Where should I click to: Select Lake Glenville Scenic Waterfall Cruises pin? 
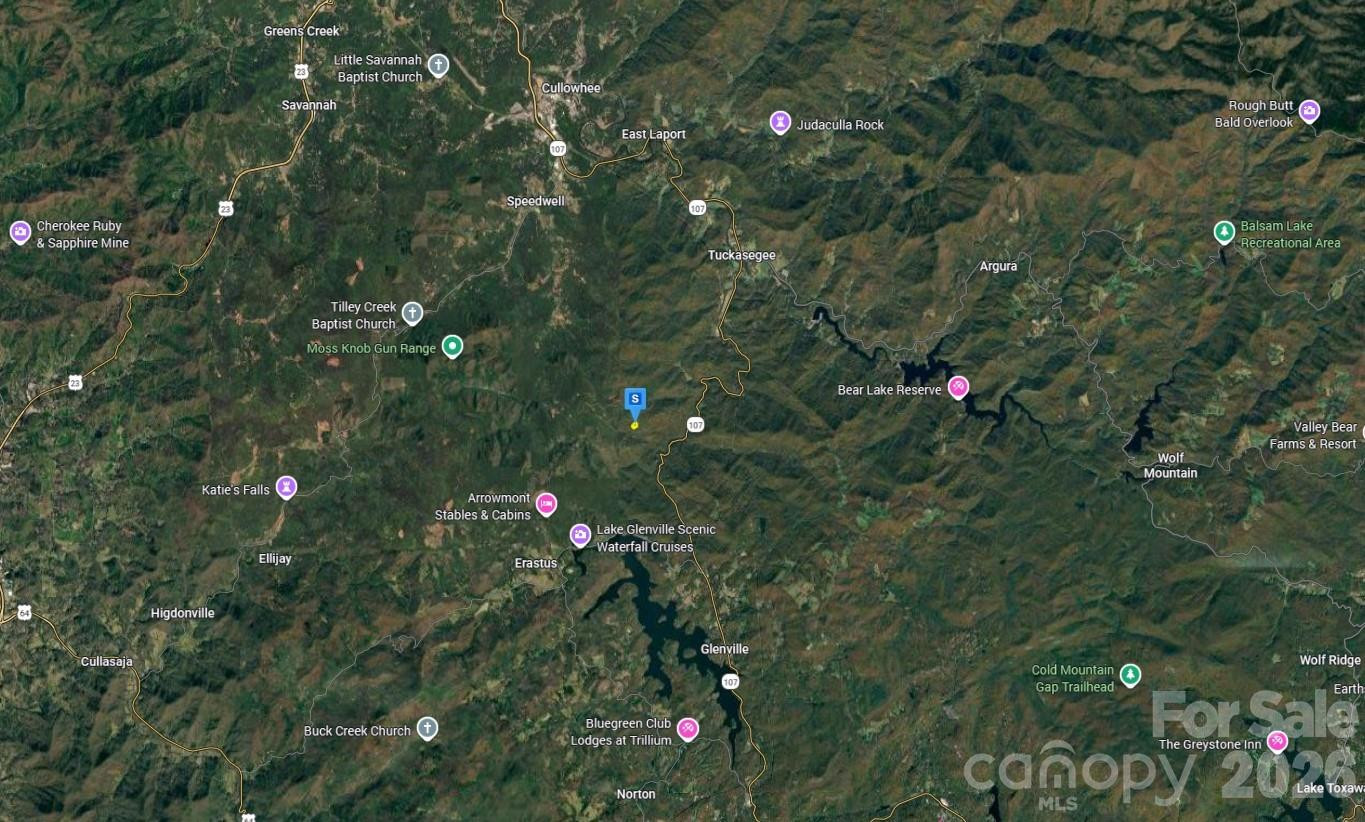(x=580, y=536)
